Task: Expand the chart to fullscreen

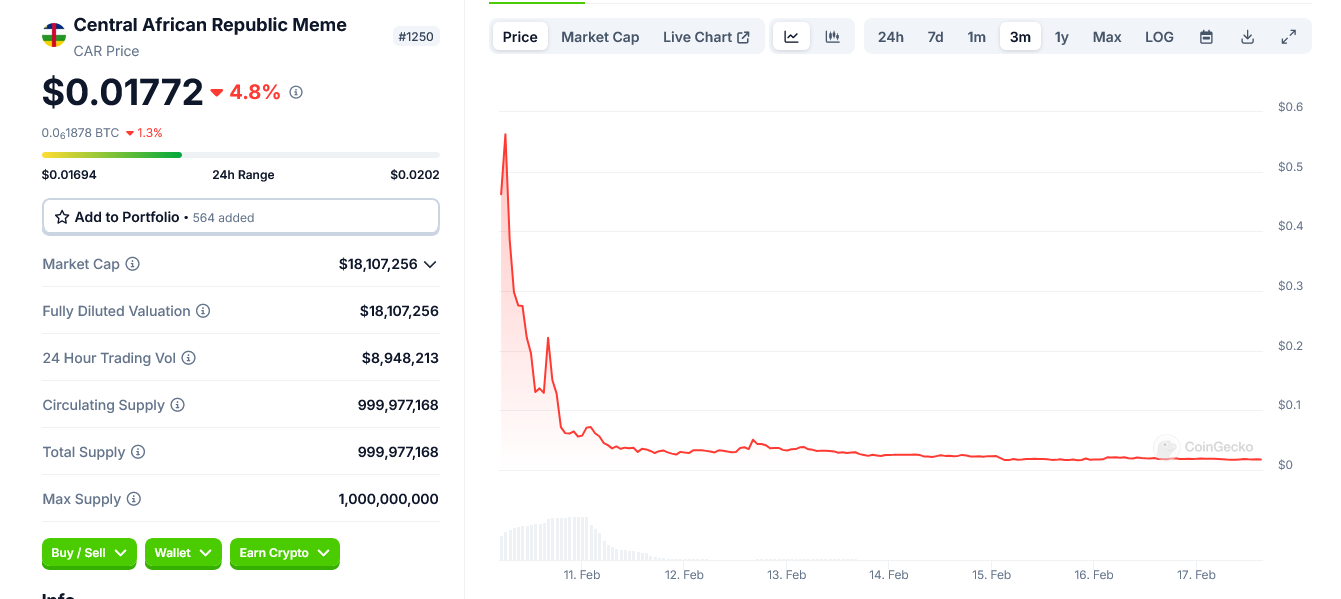Action: pyautogui.click(x=1289, y=36)
